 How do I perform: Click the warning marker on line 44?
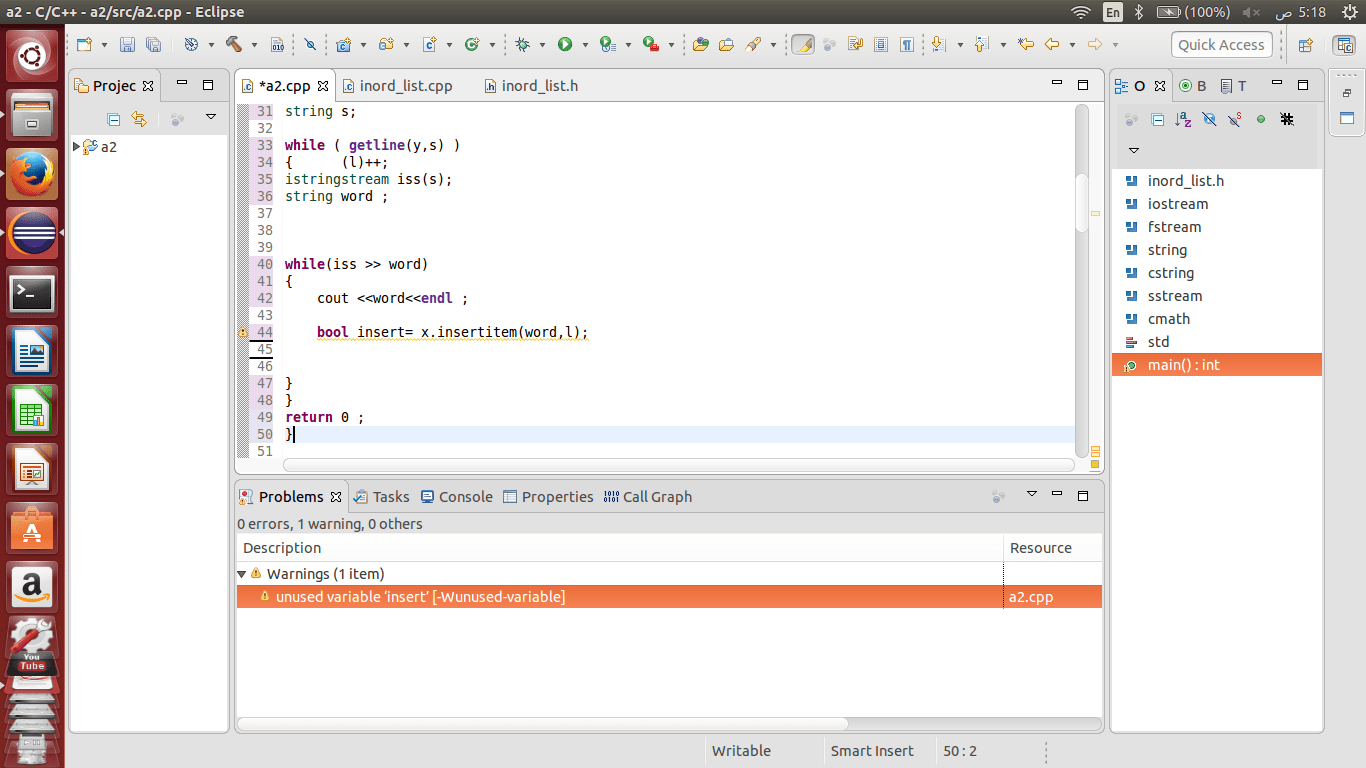(x=242, y=332)
